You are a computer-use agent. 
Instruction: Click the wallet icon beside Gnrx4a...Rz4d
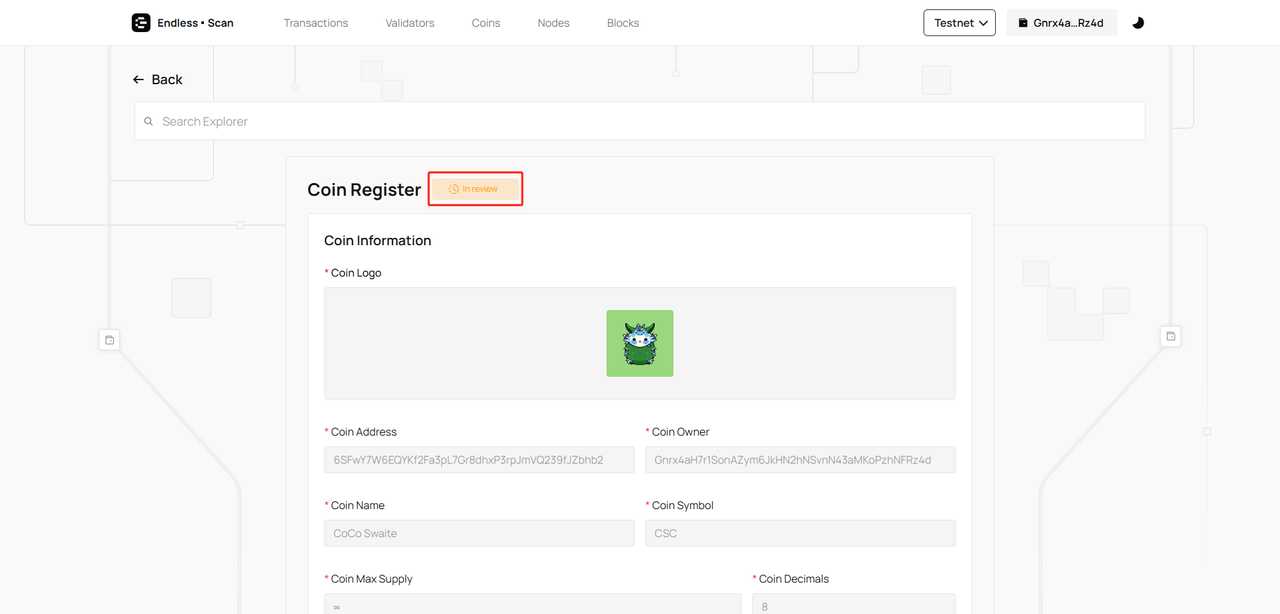1023,23
